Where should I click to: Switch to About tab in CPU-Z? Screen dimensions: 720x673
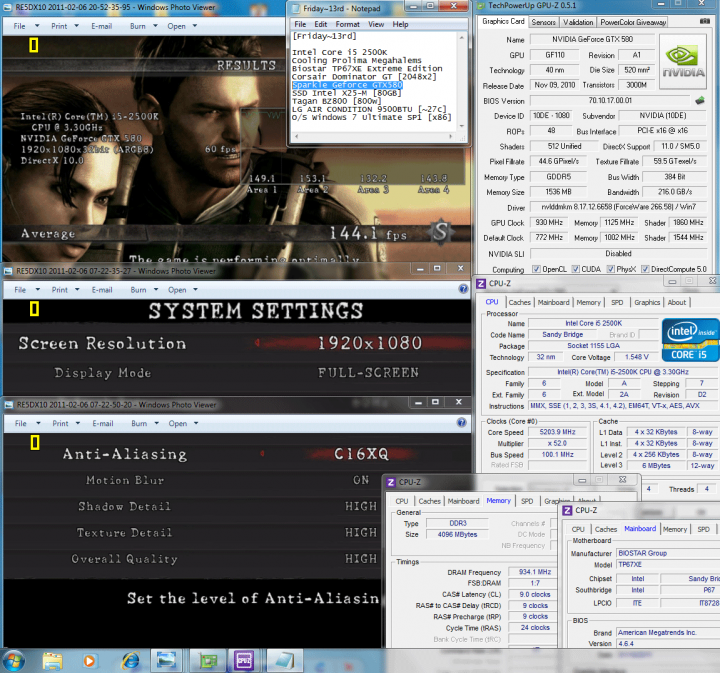pos(676,302)
